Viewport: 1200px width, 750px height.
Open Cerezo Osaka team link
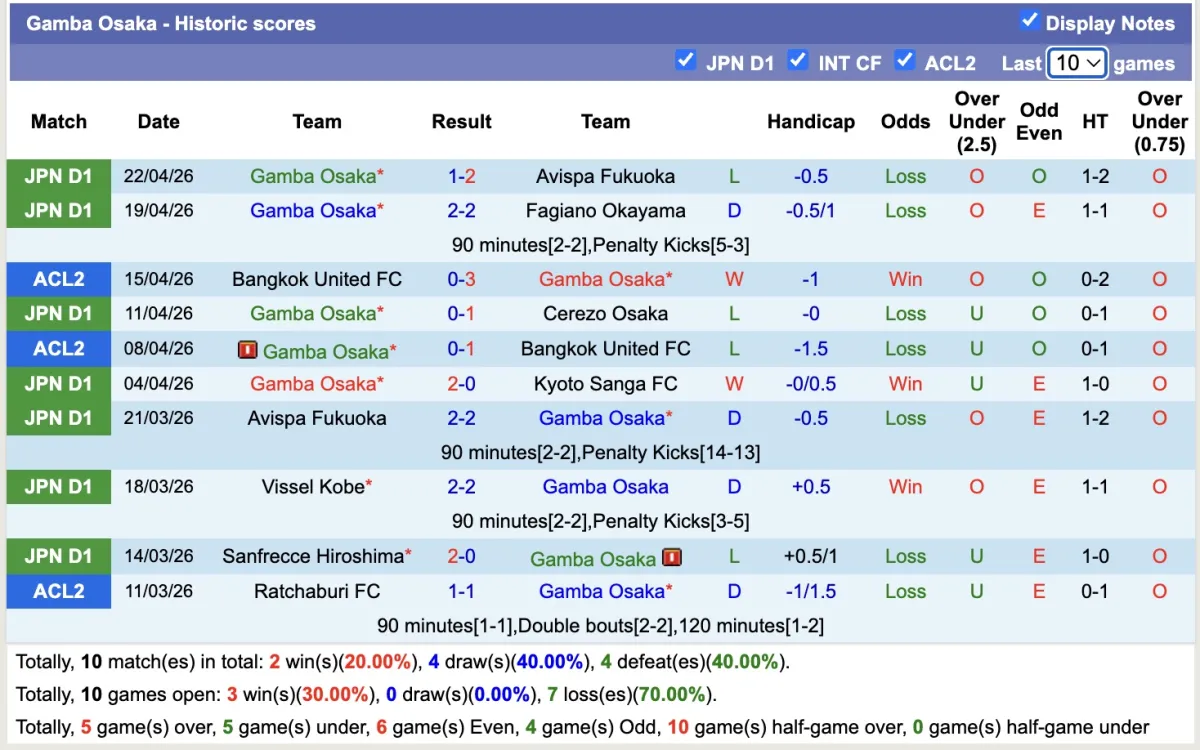point(605,314)
